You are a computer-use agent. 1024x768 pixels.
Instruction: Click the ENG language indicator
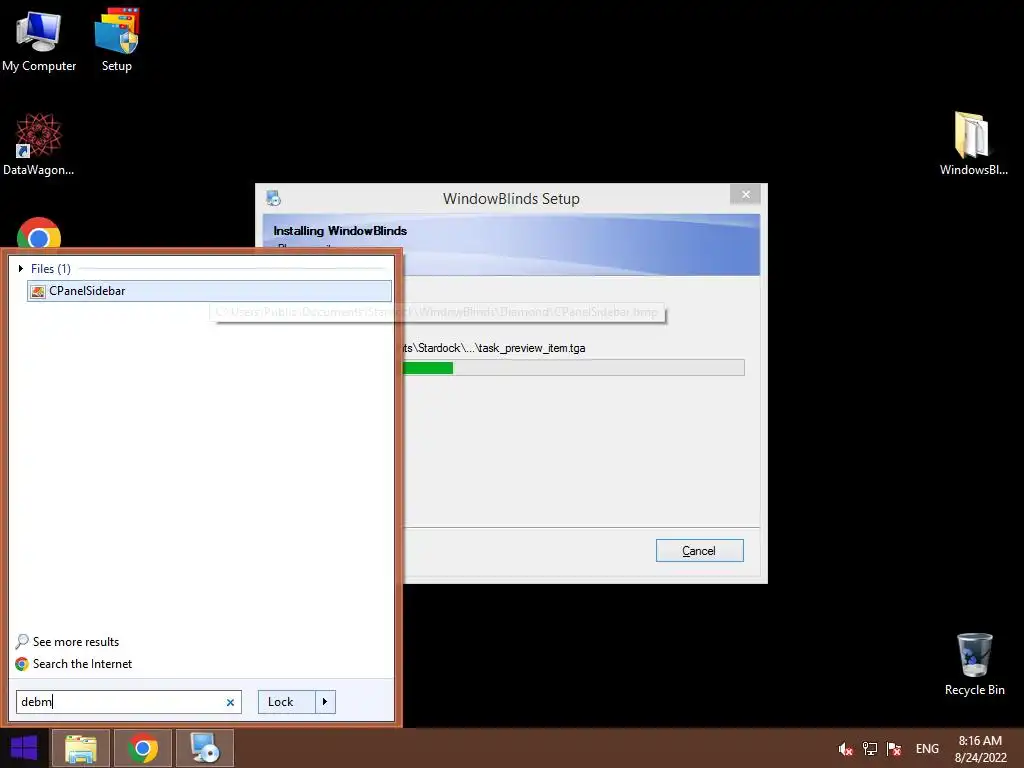[x=927, y=749]
